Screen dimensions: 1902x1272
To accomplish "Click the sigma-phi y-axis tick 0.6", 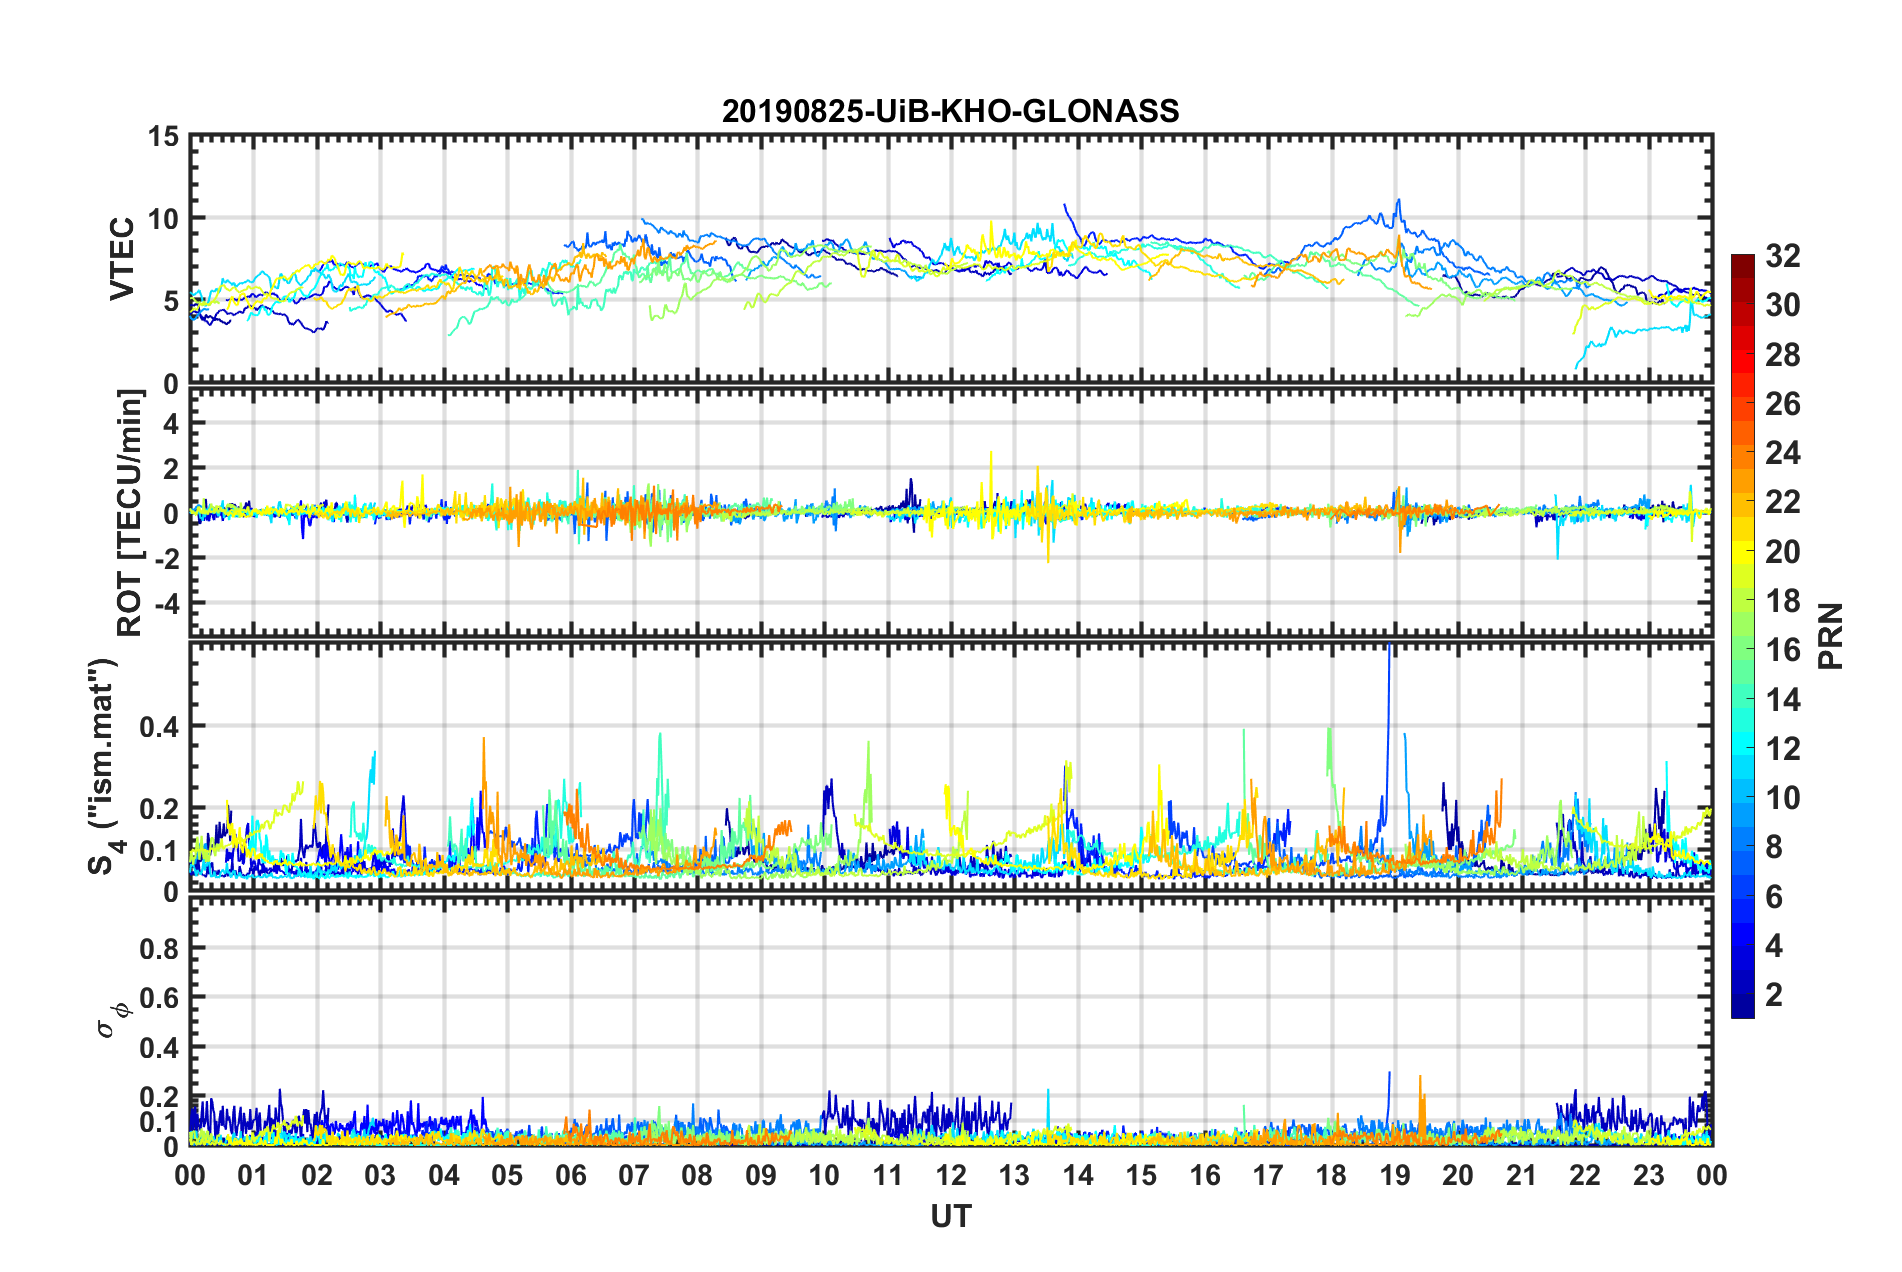I will pos(160,999).
